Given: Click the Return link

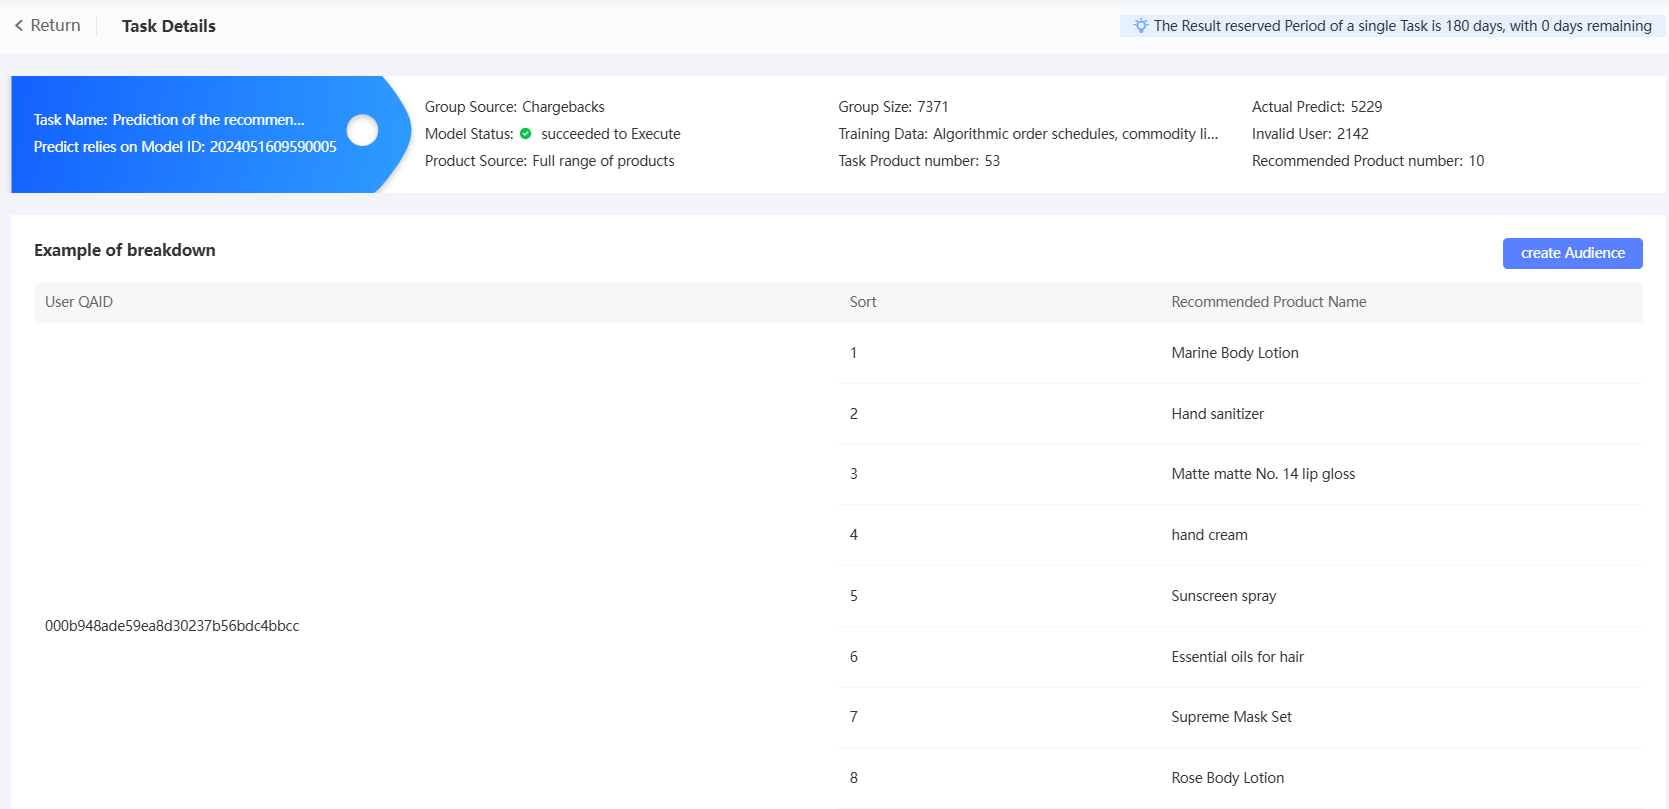Looking at the screenshot, I should pos(48,26).
